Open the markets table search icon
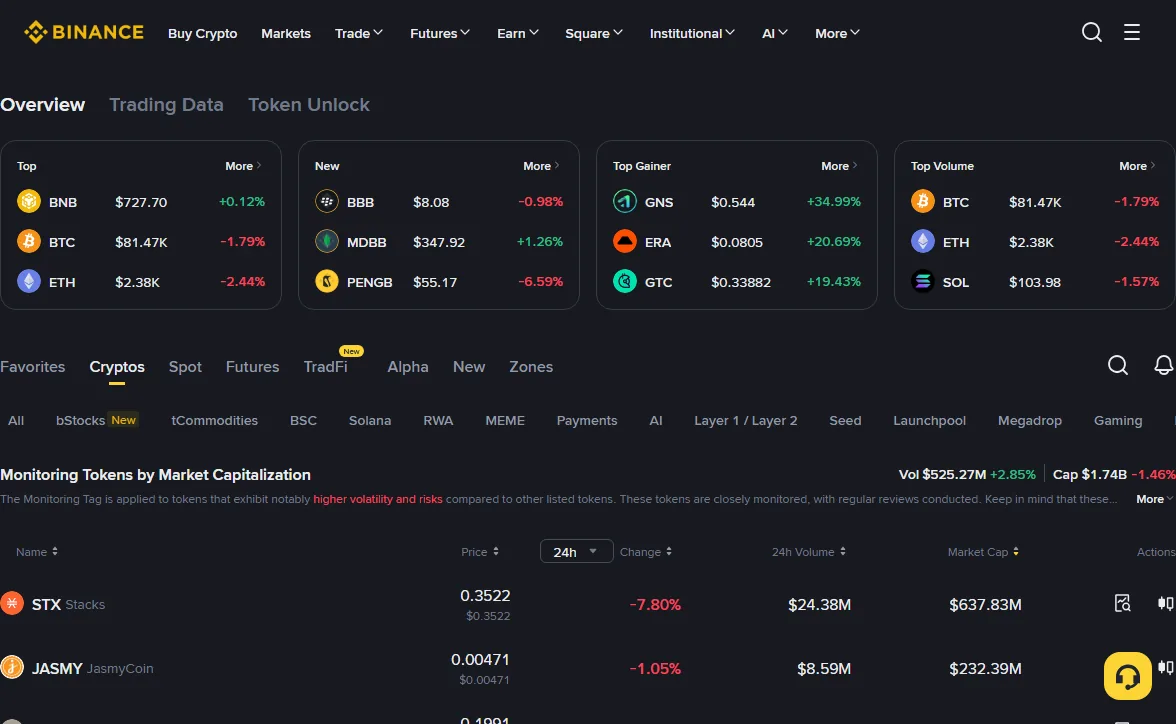Image resolution: width=1176 pixels, height=724 pixels. 1118,365
